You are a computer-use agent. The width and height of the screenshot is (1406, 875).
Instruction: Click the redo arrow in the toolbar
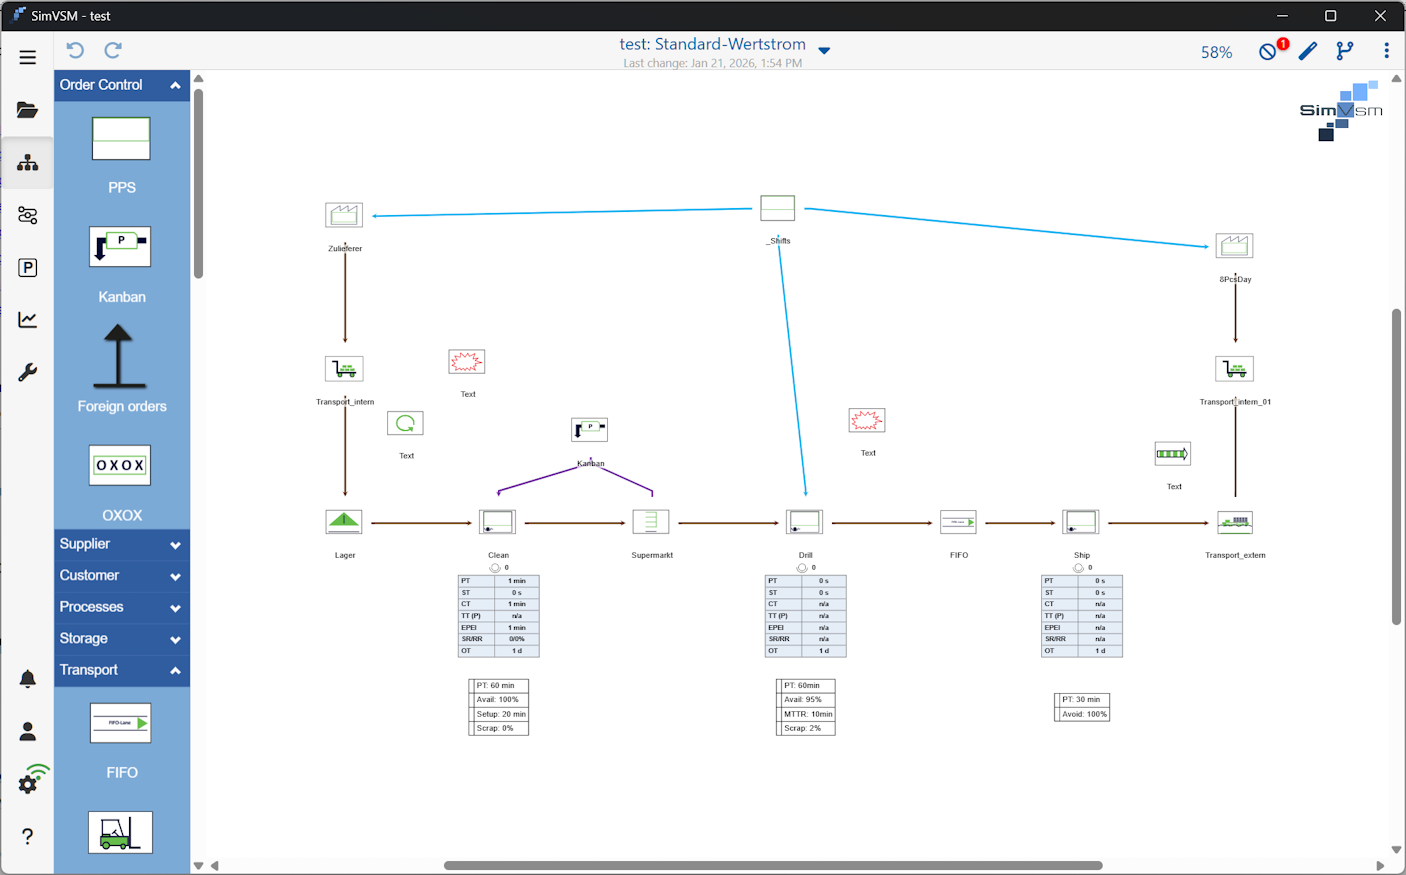coord(113,50)
